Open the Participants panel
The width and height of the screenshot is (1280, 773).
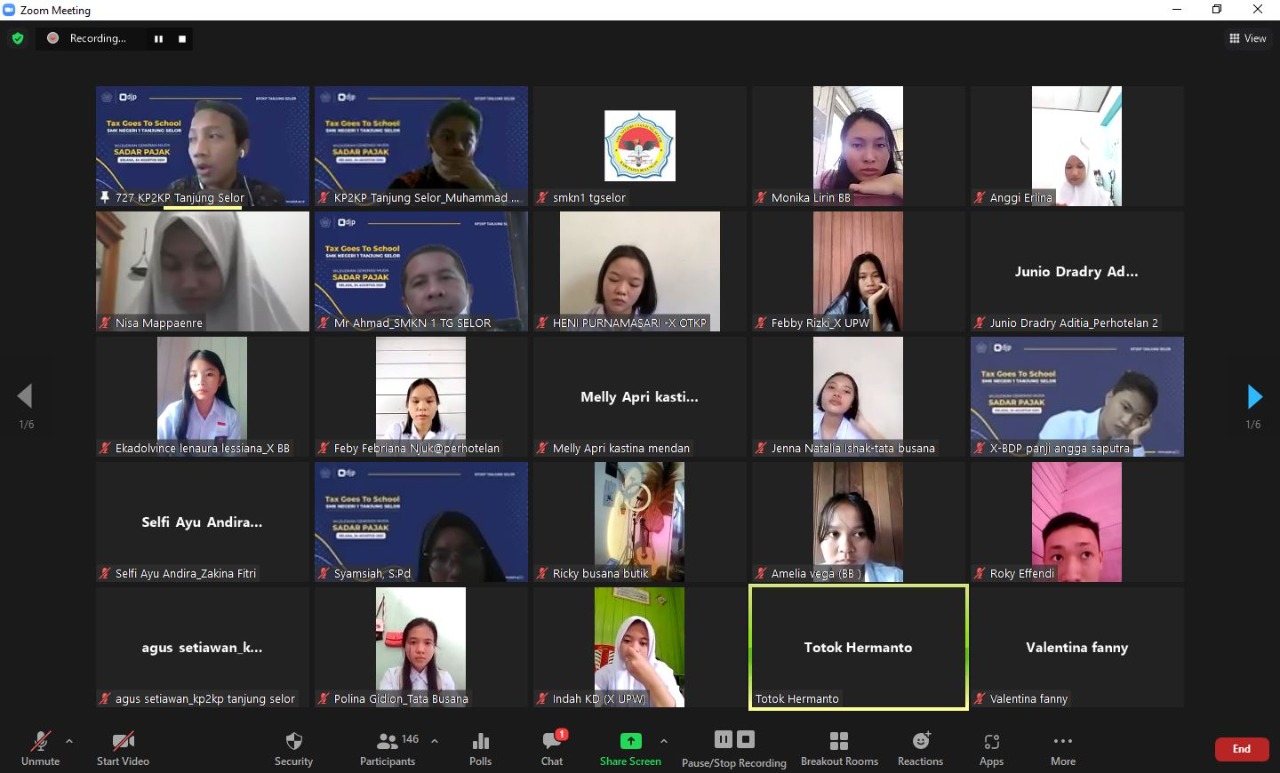click(388, 748)
